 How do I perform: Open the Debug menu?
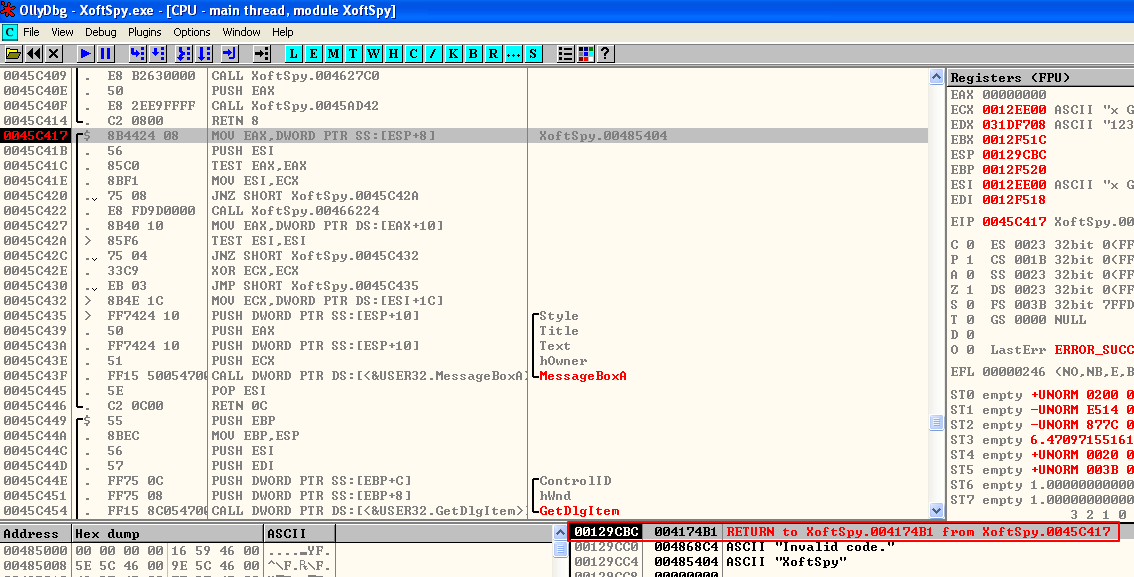[101, 32]
